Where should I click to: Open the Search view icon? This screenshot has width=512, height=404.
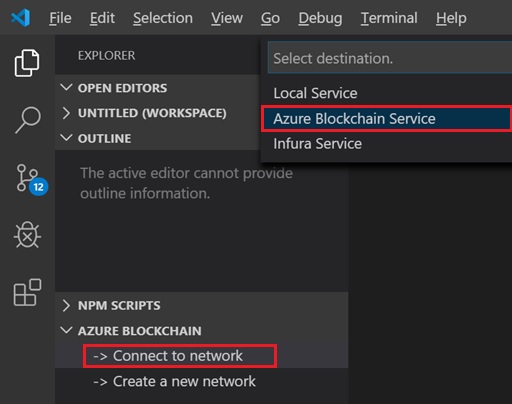tap(28, 120)
